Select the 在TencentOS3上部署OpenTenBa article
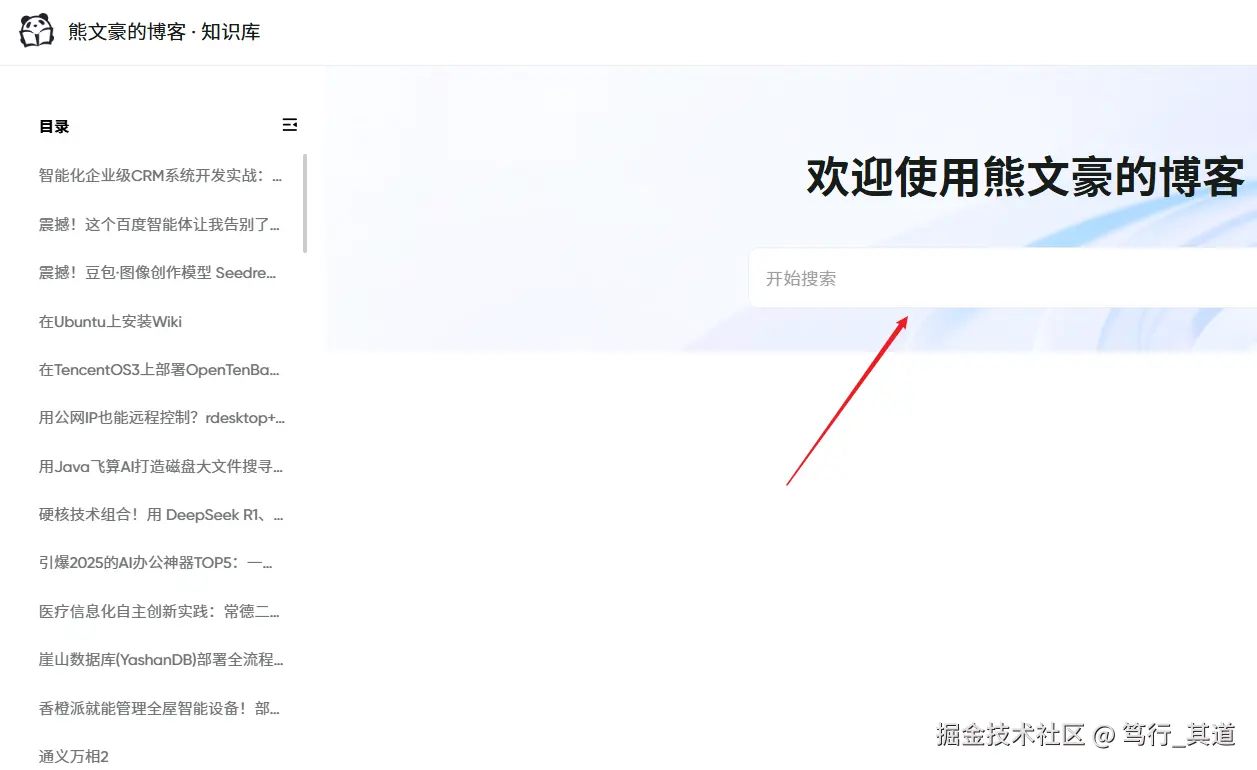The height and width of the screenshot is (770, 1257). [160, 369]
